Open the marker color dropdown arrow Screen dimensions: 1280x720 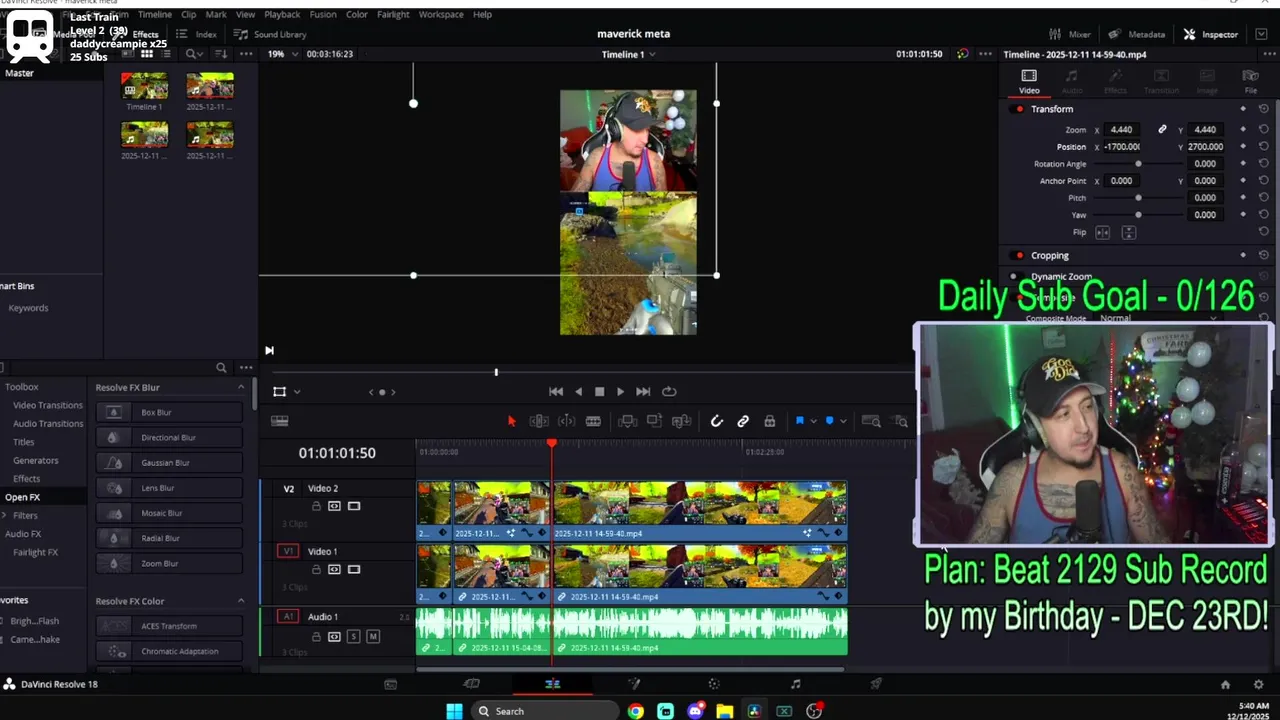point(842,421)
